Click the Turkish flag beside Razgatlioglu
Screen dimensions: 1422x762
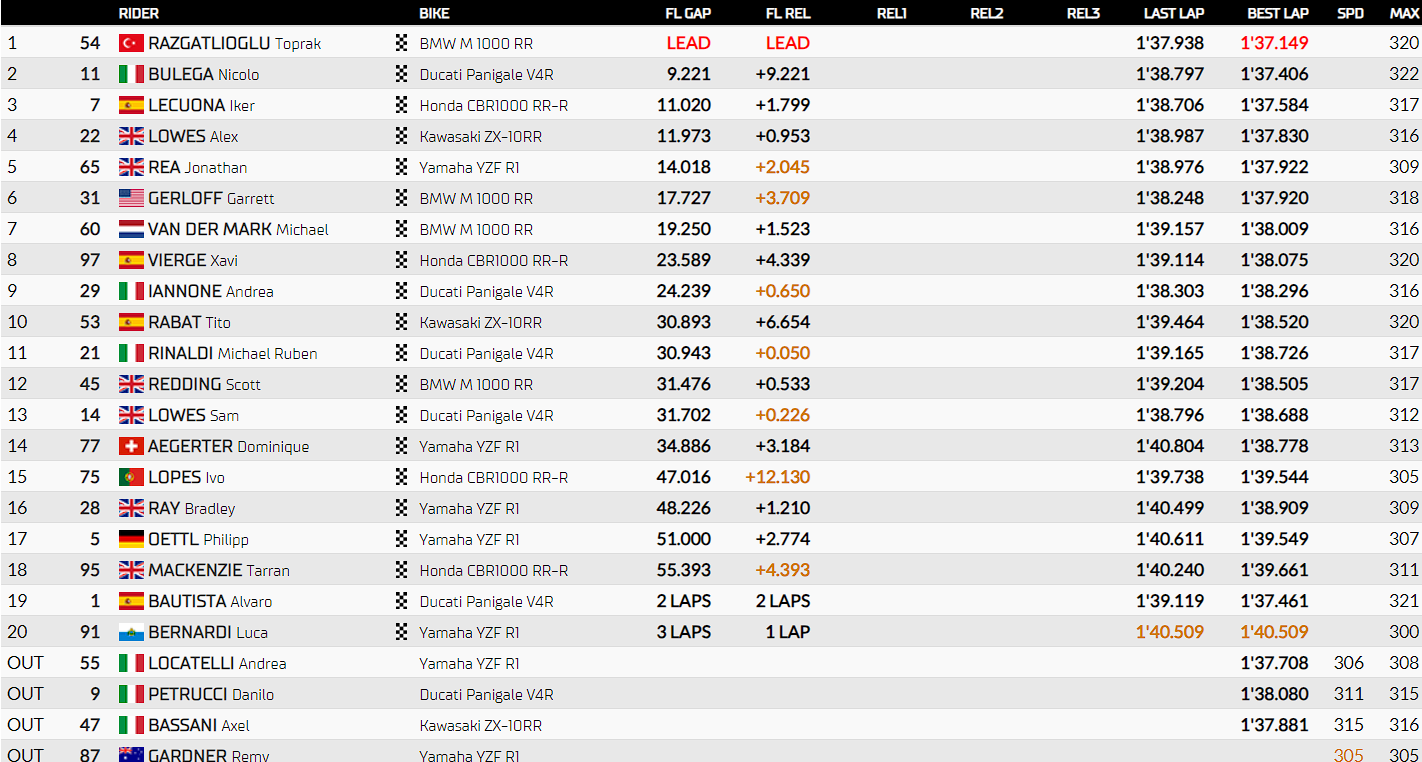pos(131,43)
